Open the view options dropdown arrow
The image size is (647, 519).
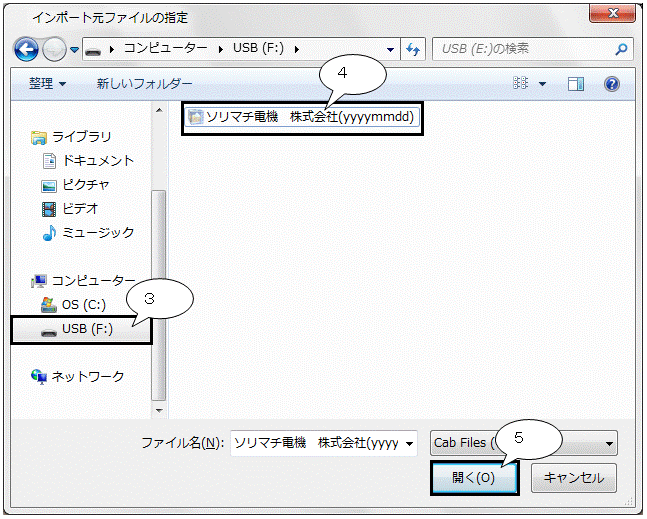tap(543, 84)
